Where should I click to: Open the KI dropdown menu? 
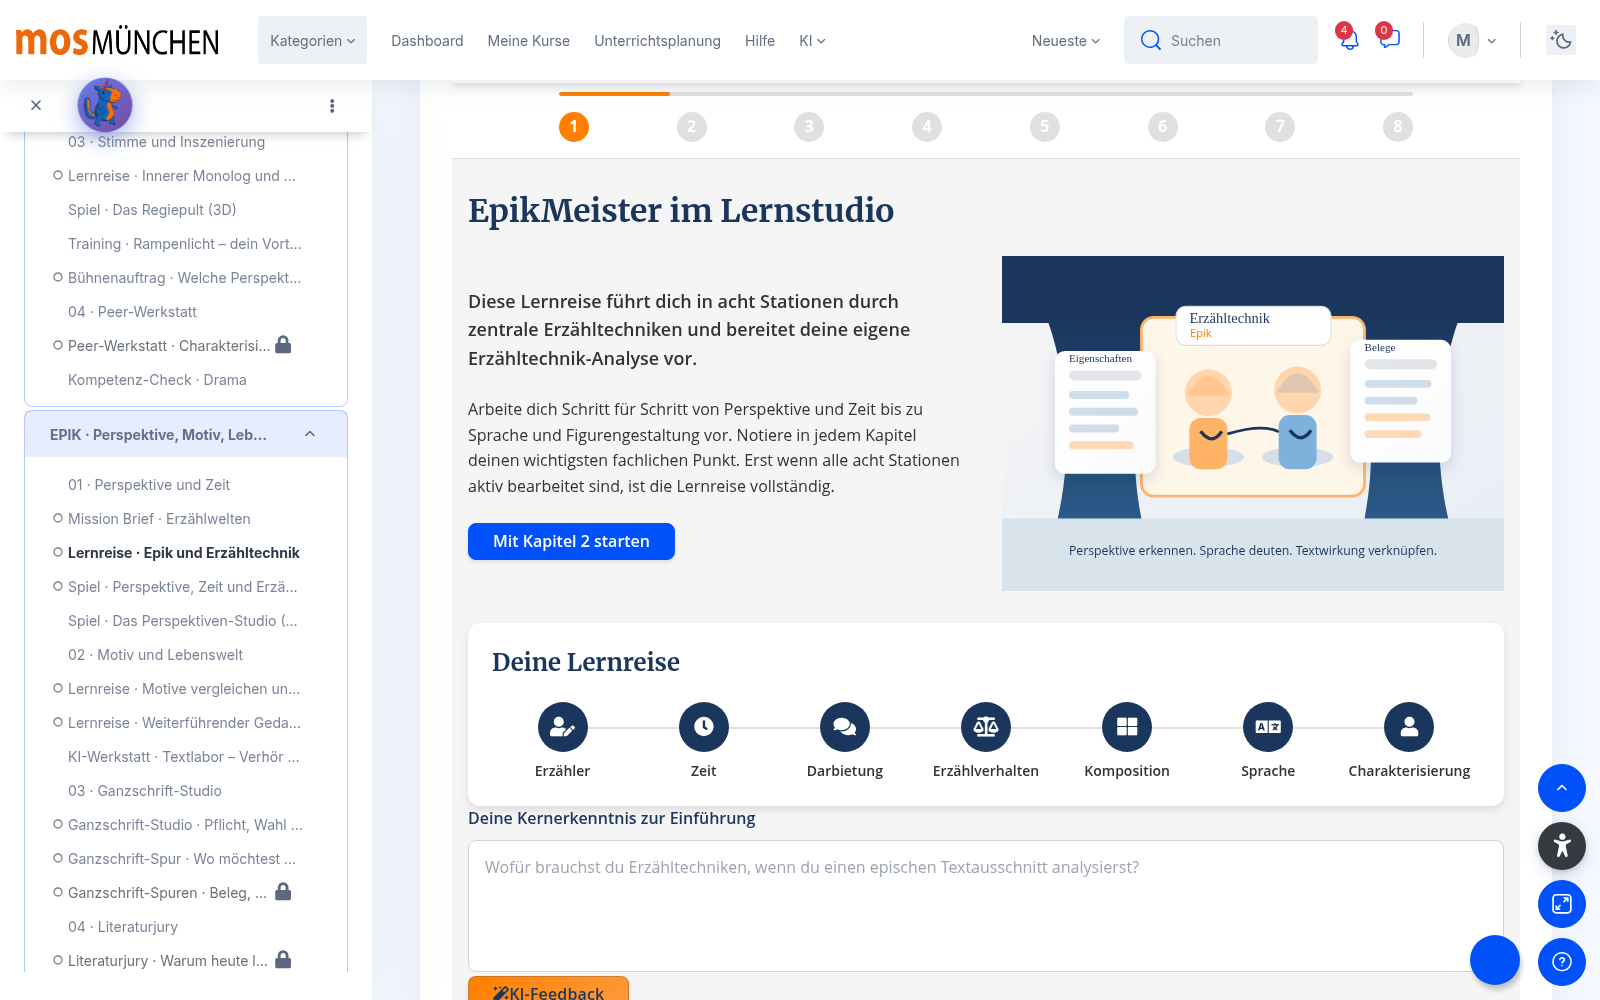tap(812, 40)
